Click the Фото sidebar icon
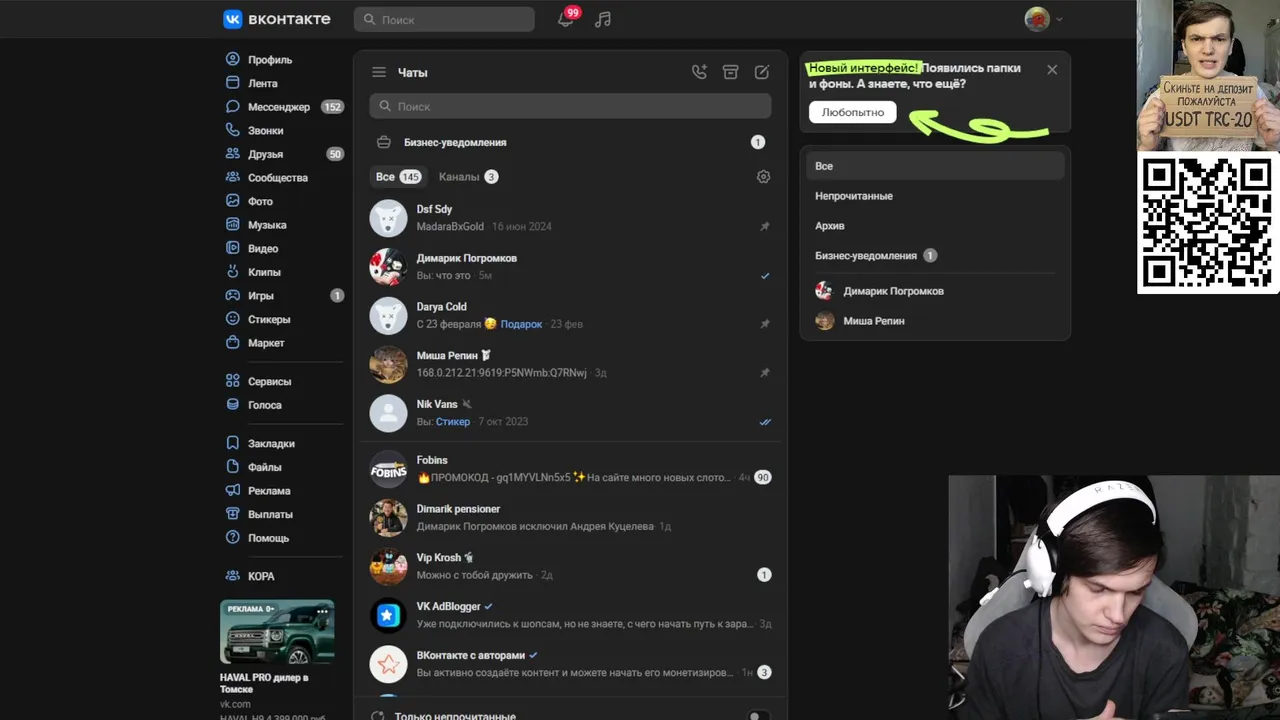Image resolution: width=1280 pixels, height=720 pixels. (232, 201)
